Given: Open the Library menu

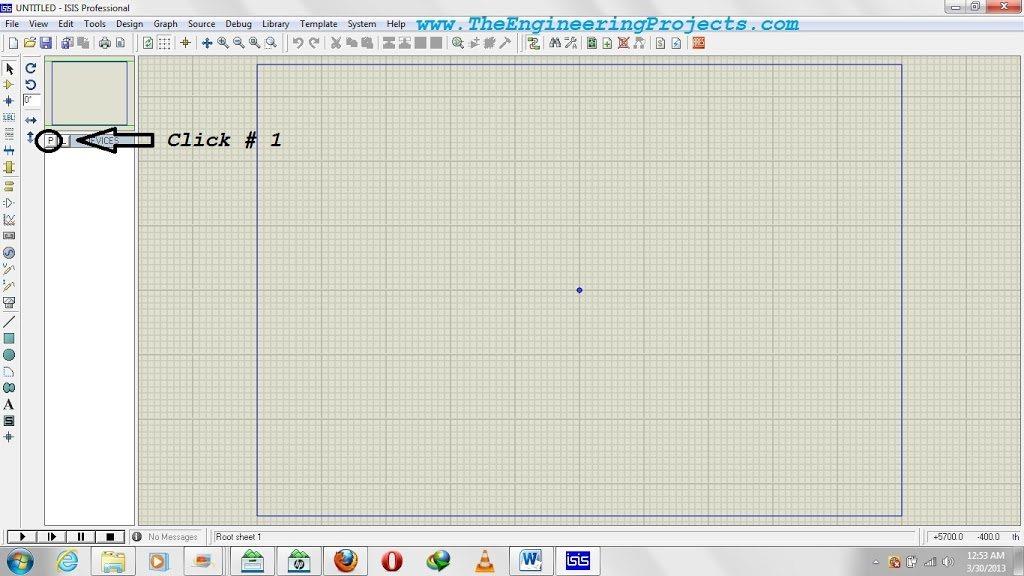Looking at the screenshot, I should coord(275,24).
